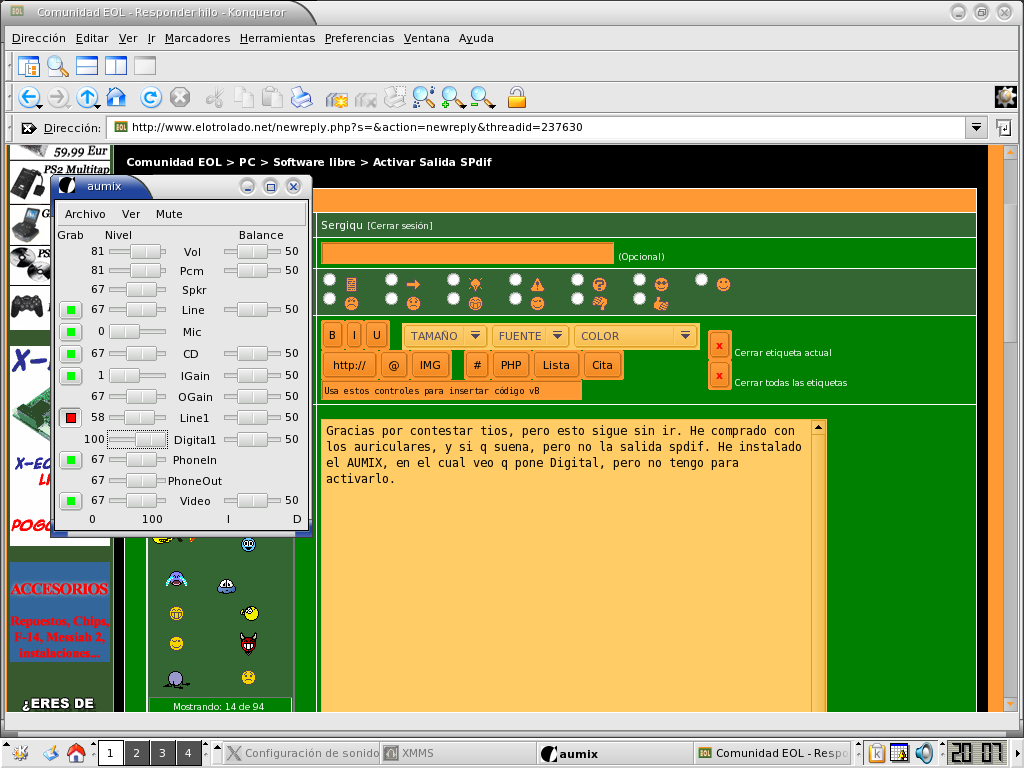Click the optional title input field
1024x768 pixels.
[x=467, y=254]
